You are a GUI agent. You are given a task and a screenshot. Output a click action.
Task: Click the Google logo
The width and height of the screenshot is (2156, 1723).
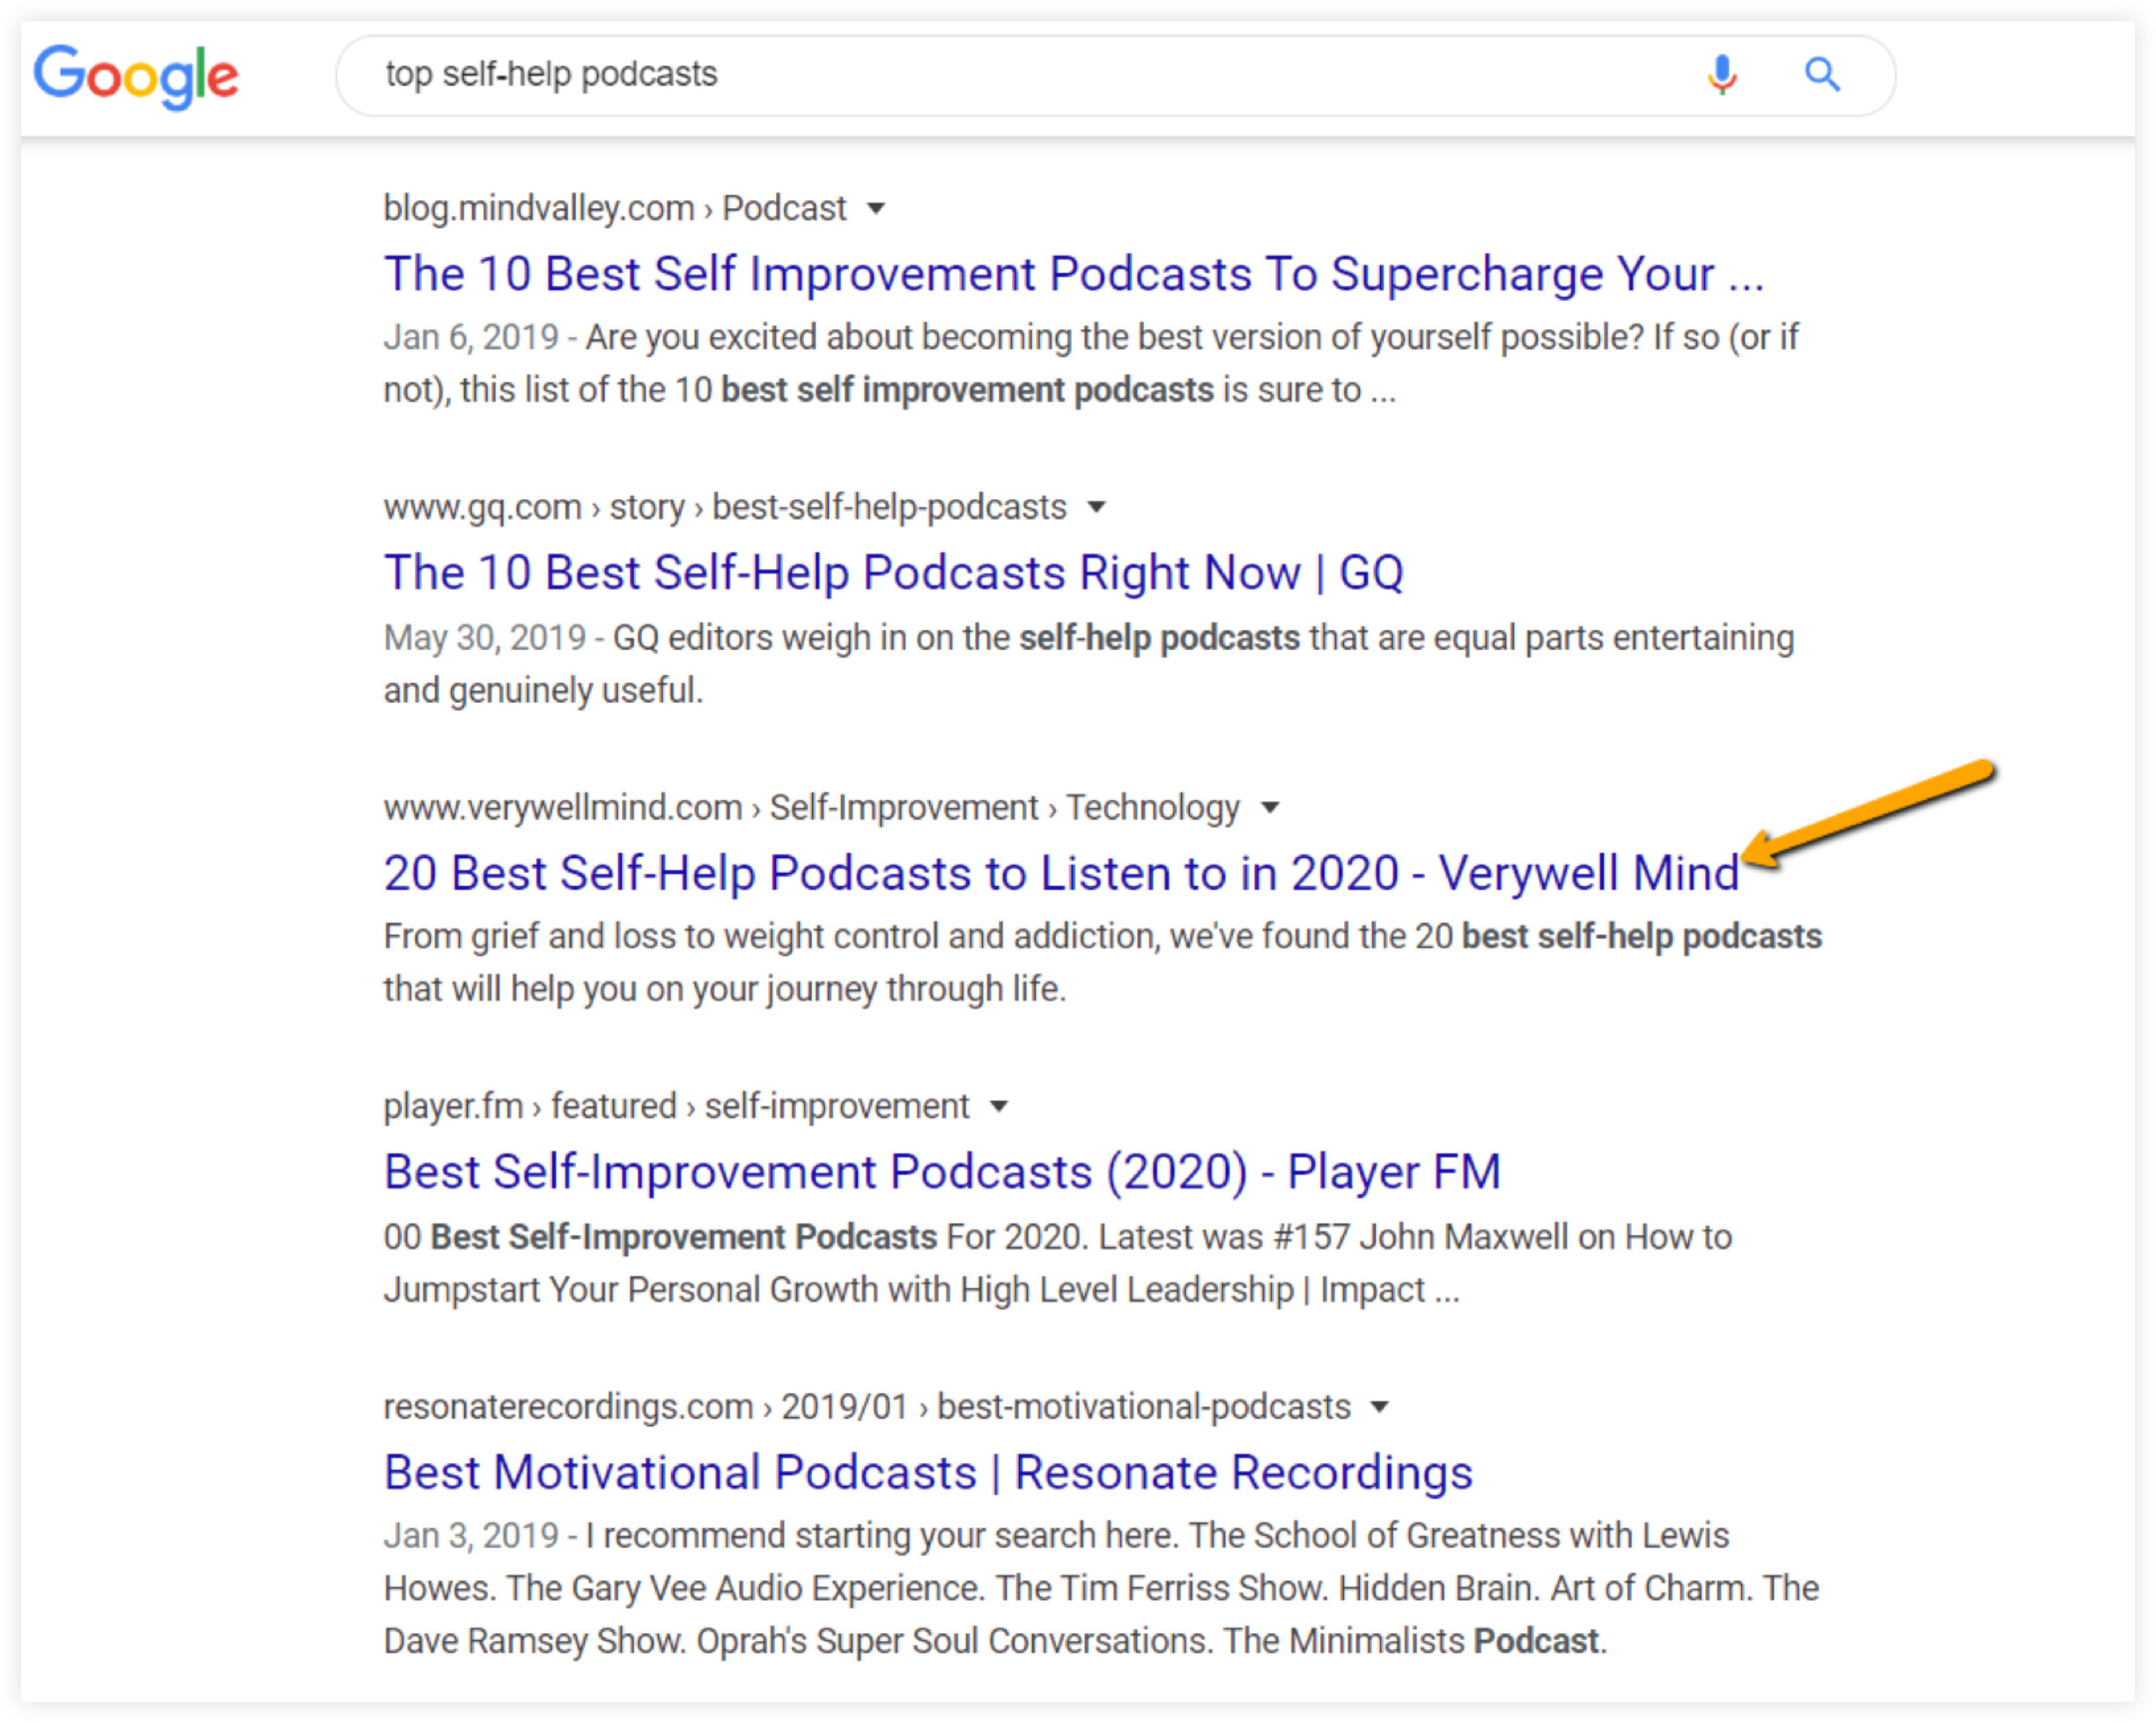(x=136, y=76)
